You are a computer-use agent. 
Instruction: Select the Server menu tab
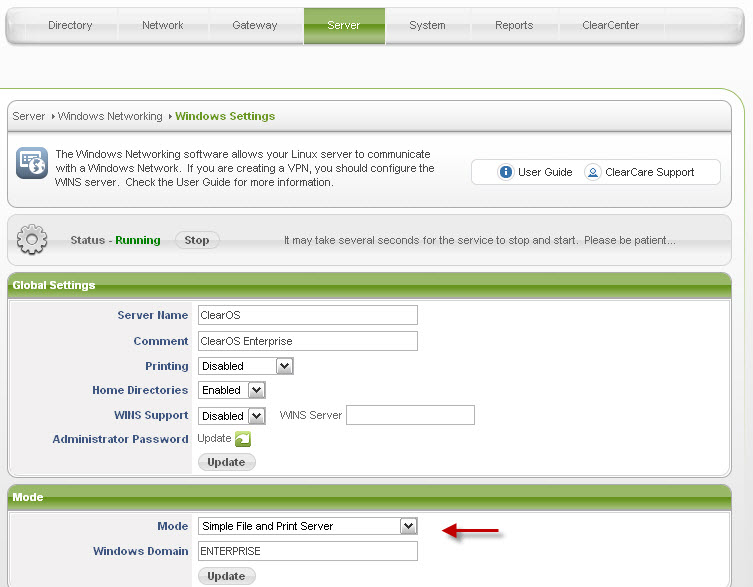coord(344,25)
